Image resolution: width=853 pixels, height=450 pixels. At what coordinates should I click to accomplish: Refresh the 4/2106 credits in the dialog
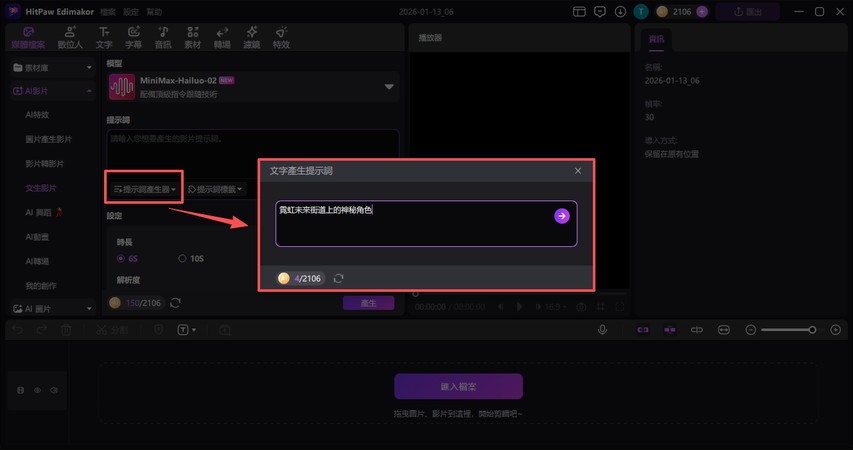coord(338,279)
